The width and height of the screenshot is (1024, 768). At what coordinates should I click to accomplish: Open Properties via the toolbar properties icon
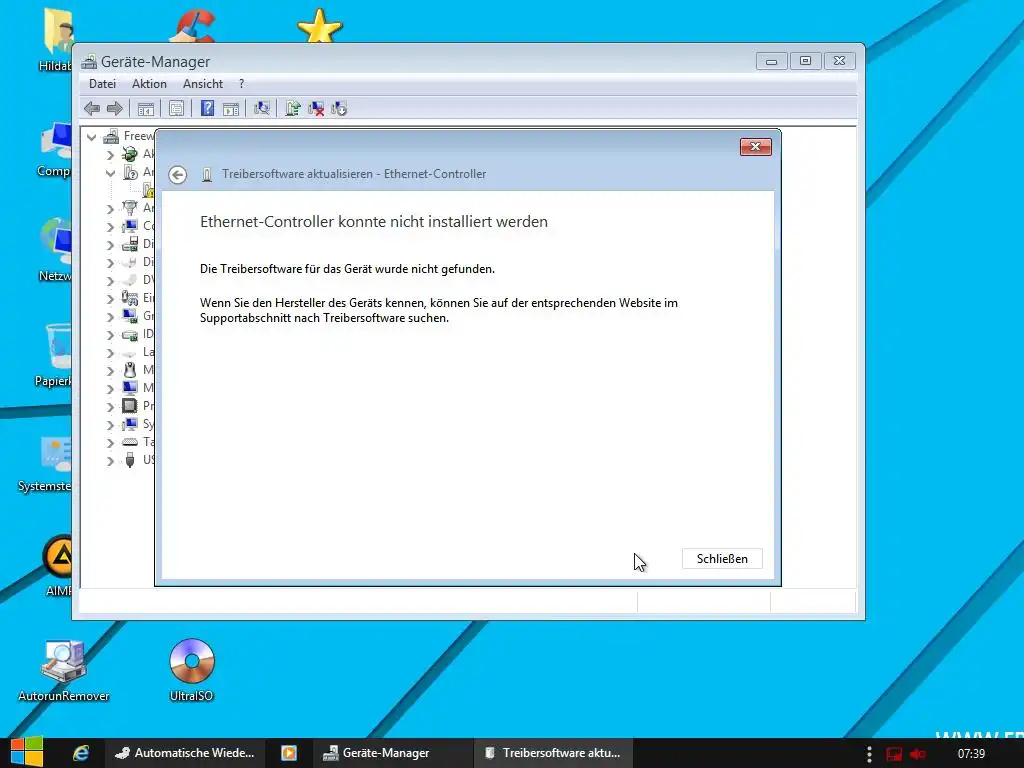coord(176,108)
